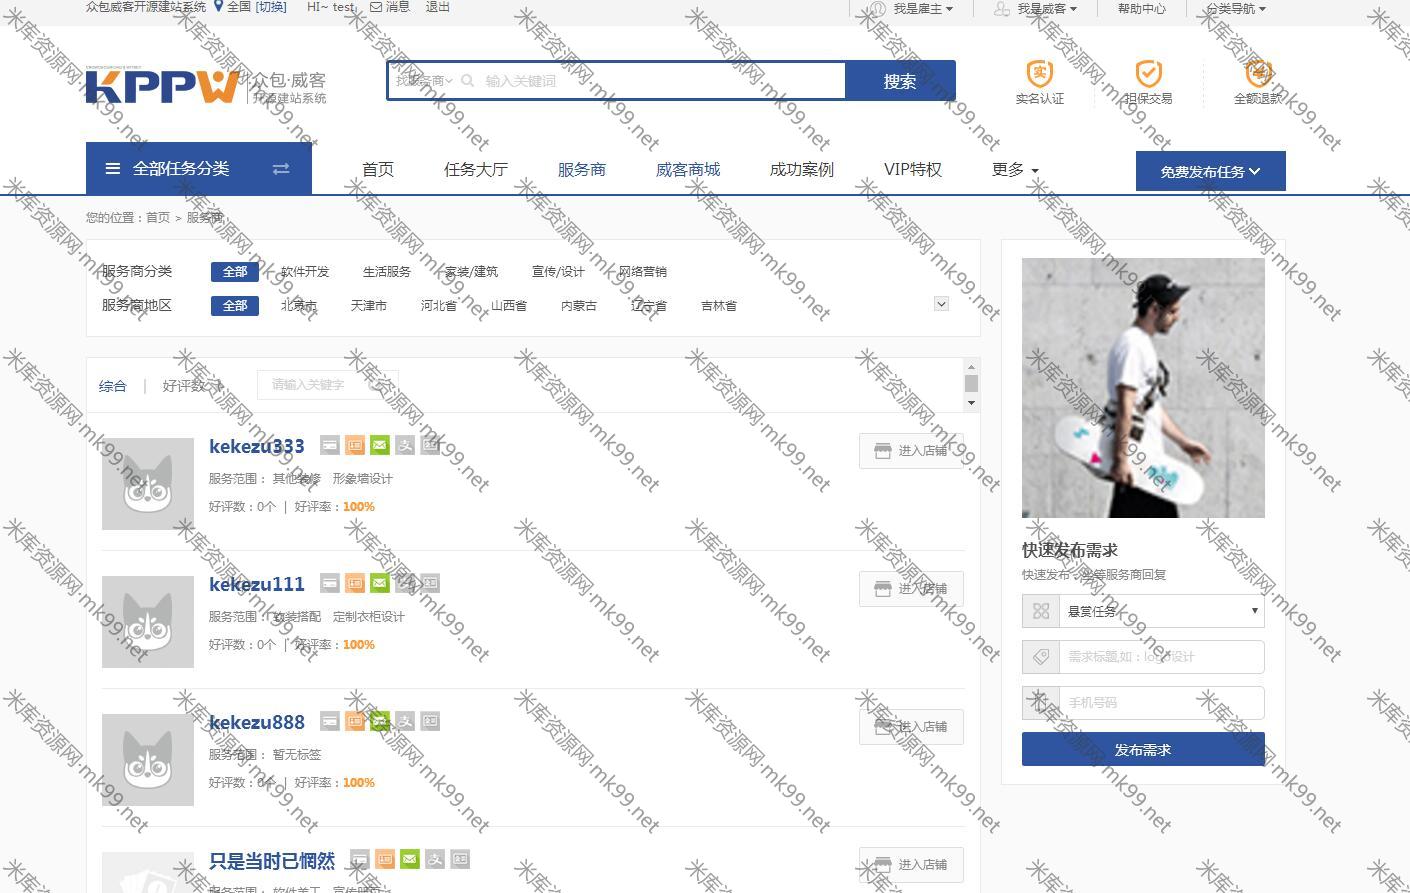Click the list scrollbar up arrow
The width and height of the screenshot is (1410, 893).
[x=971, y=366]
